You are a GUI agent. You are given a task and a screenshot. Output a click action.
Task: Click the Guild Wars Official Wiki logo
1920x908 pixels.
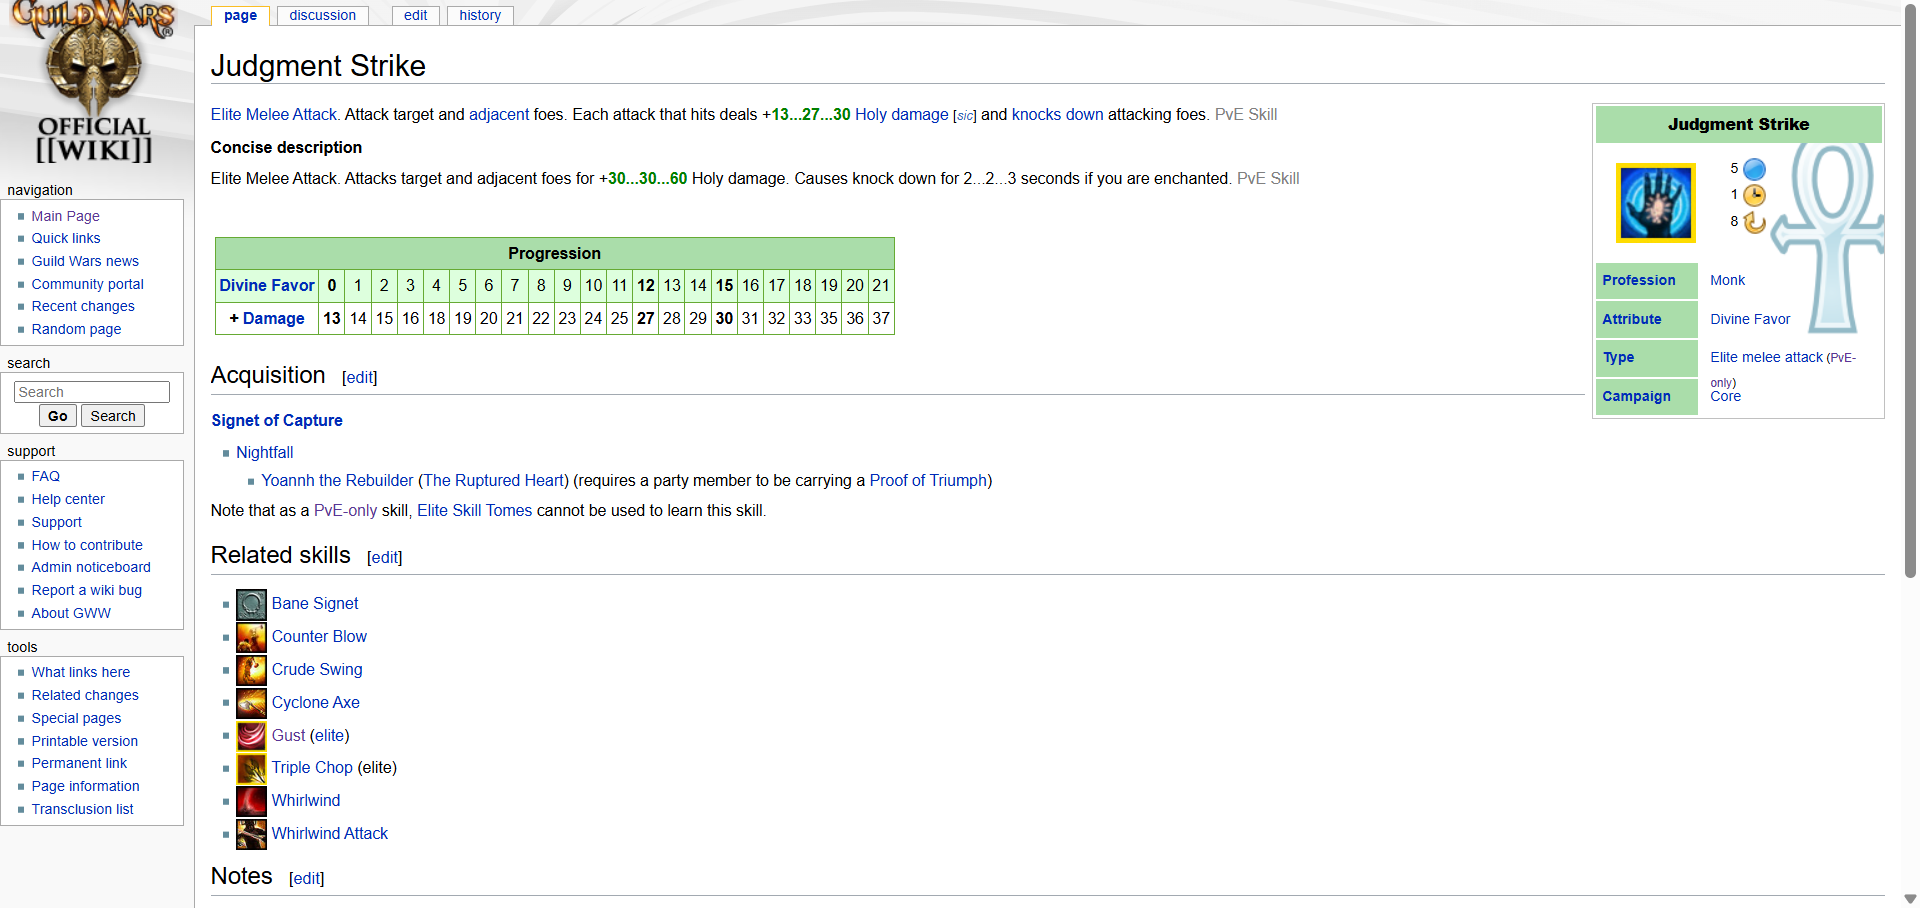(x=93, y=83)
